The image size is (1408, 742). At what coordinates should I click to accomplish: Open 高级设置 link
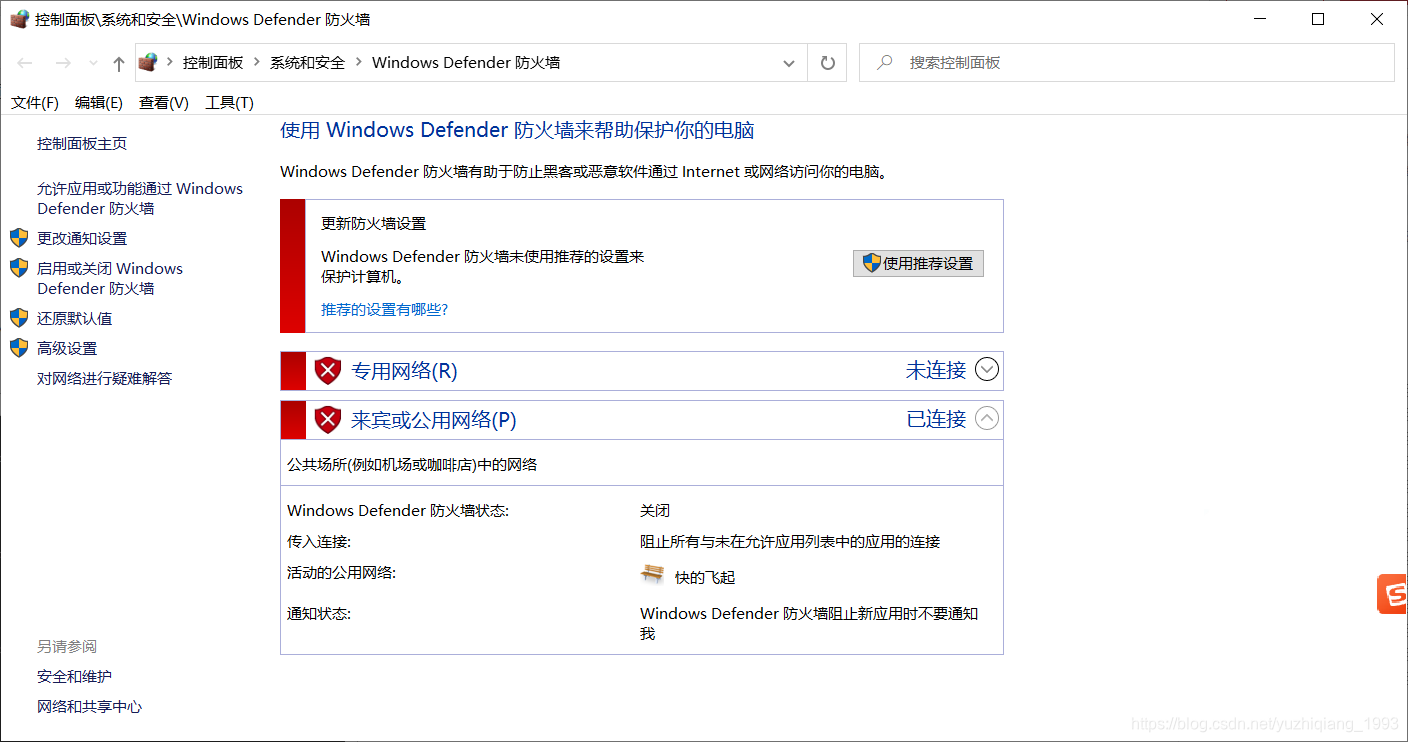point(67,348)
